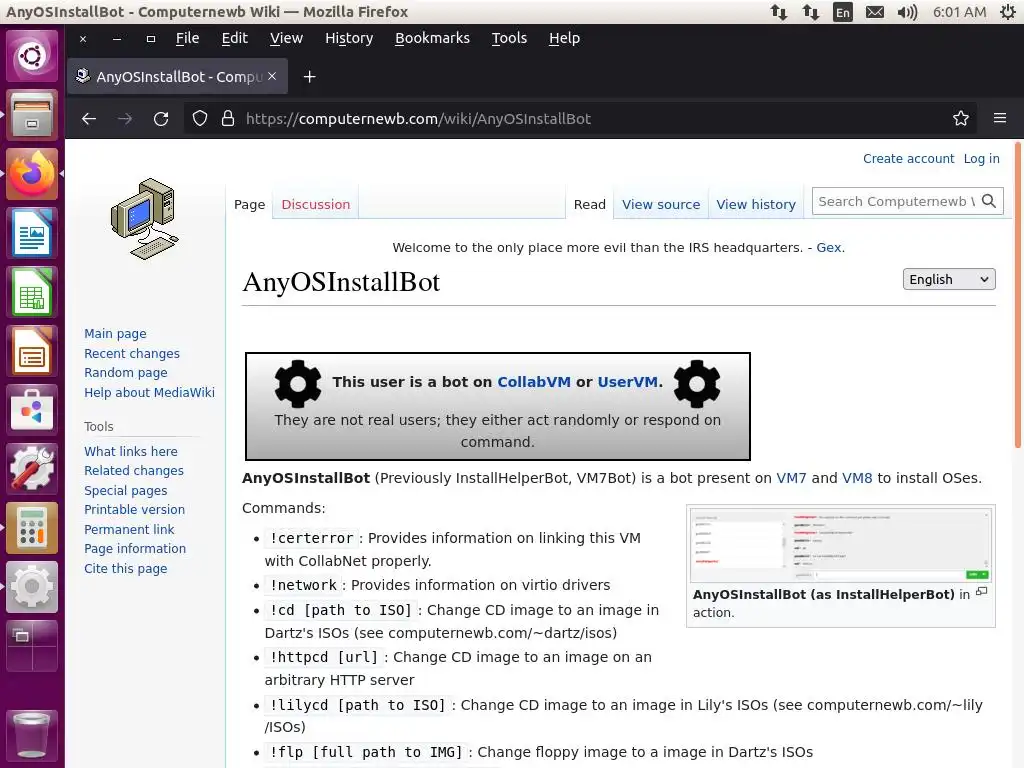Image resolution: width=1024 pixels, height=768 pixels.
Task: Click the Create account link
Action: (x=908, y=159)
